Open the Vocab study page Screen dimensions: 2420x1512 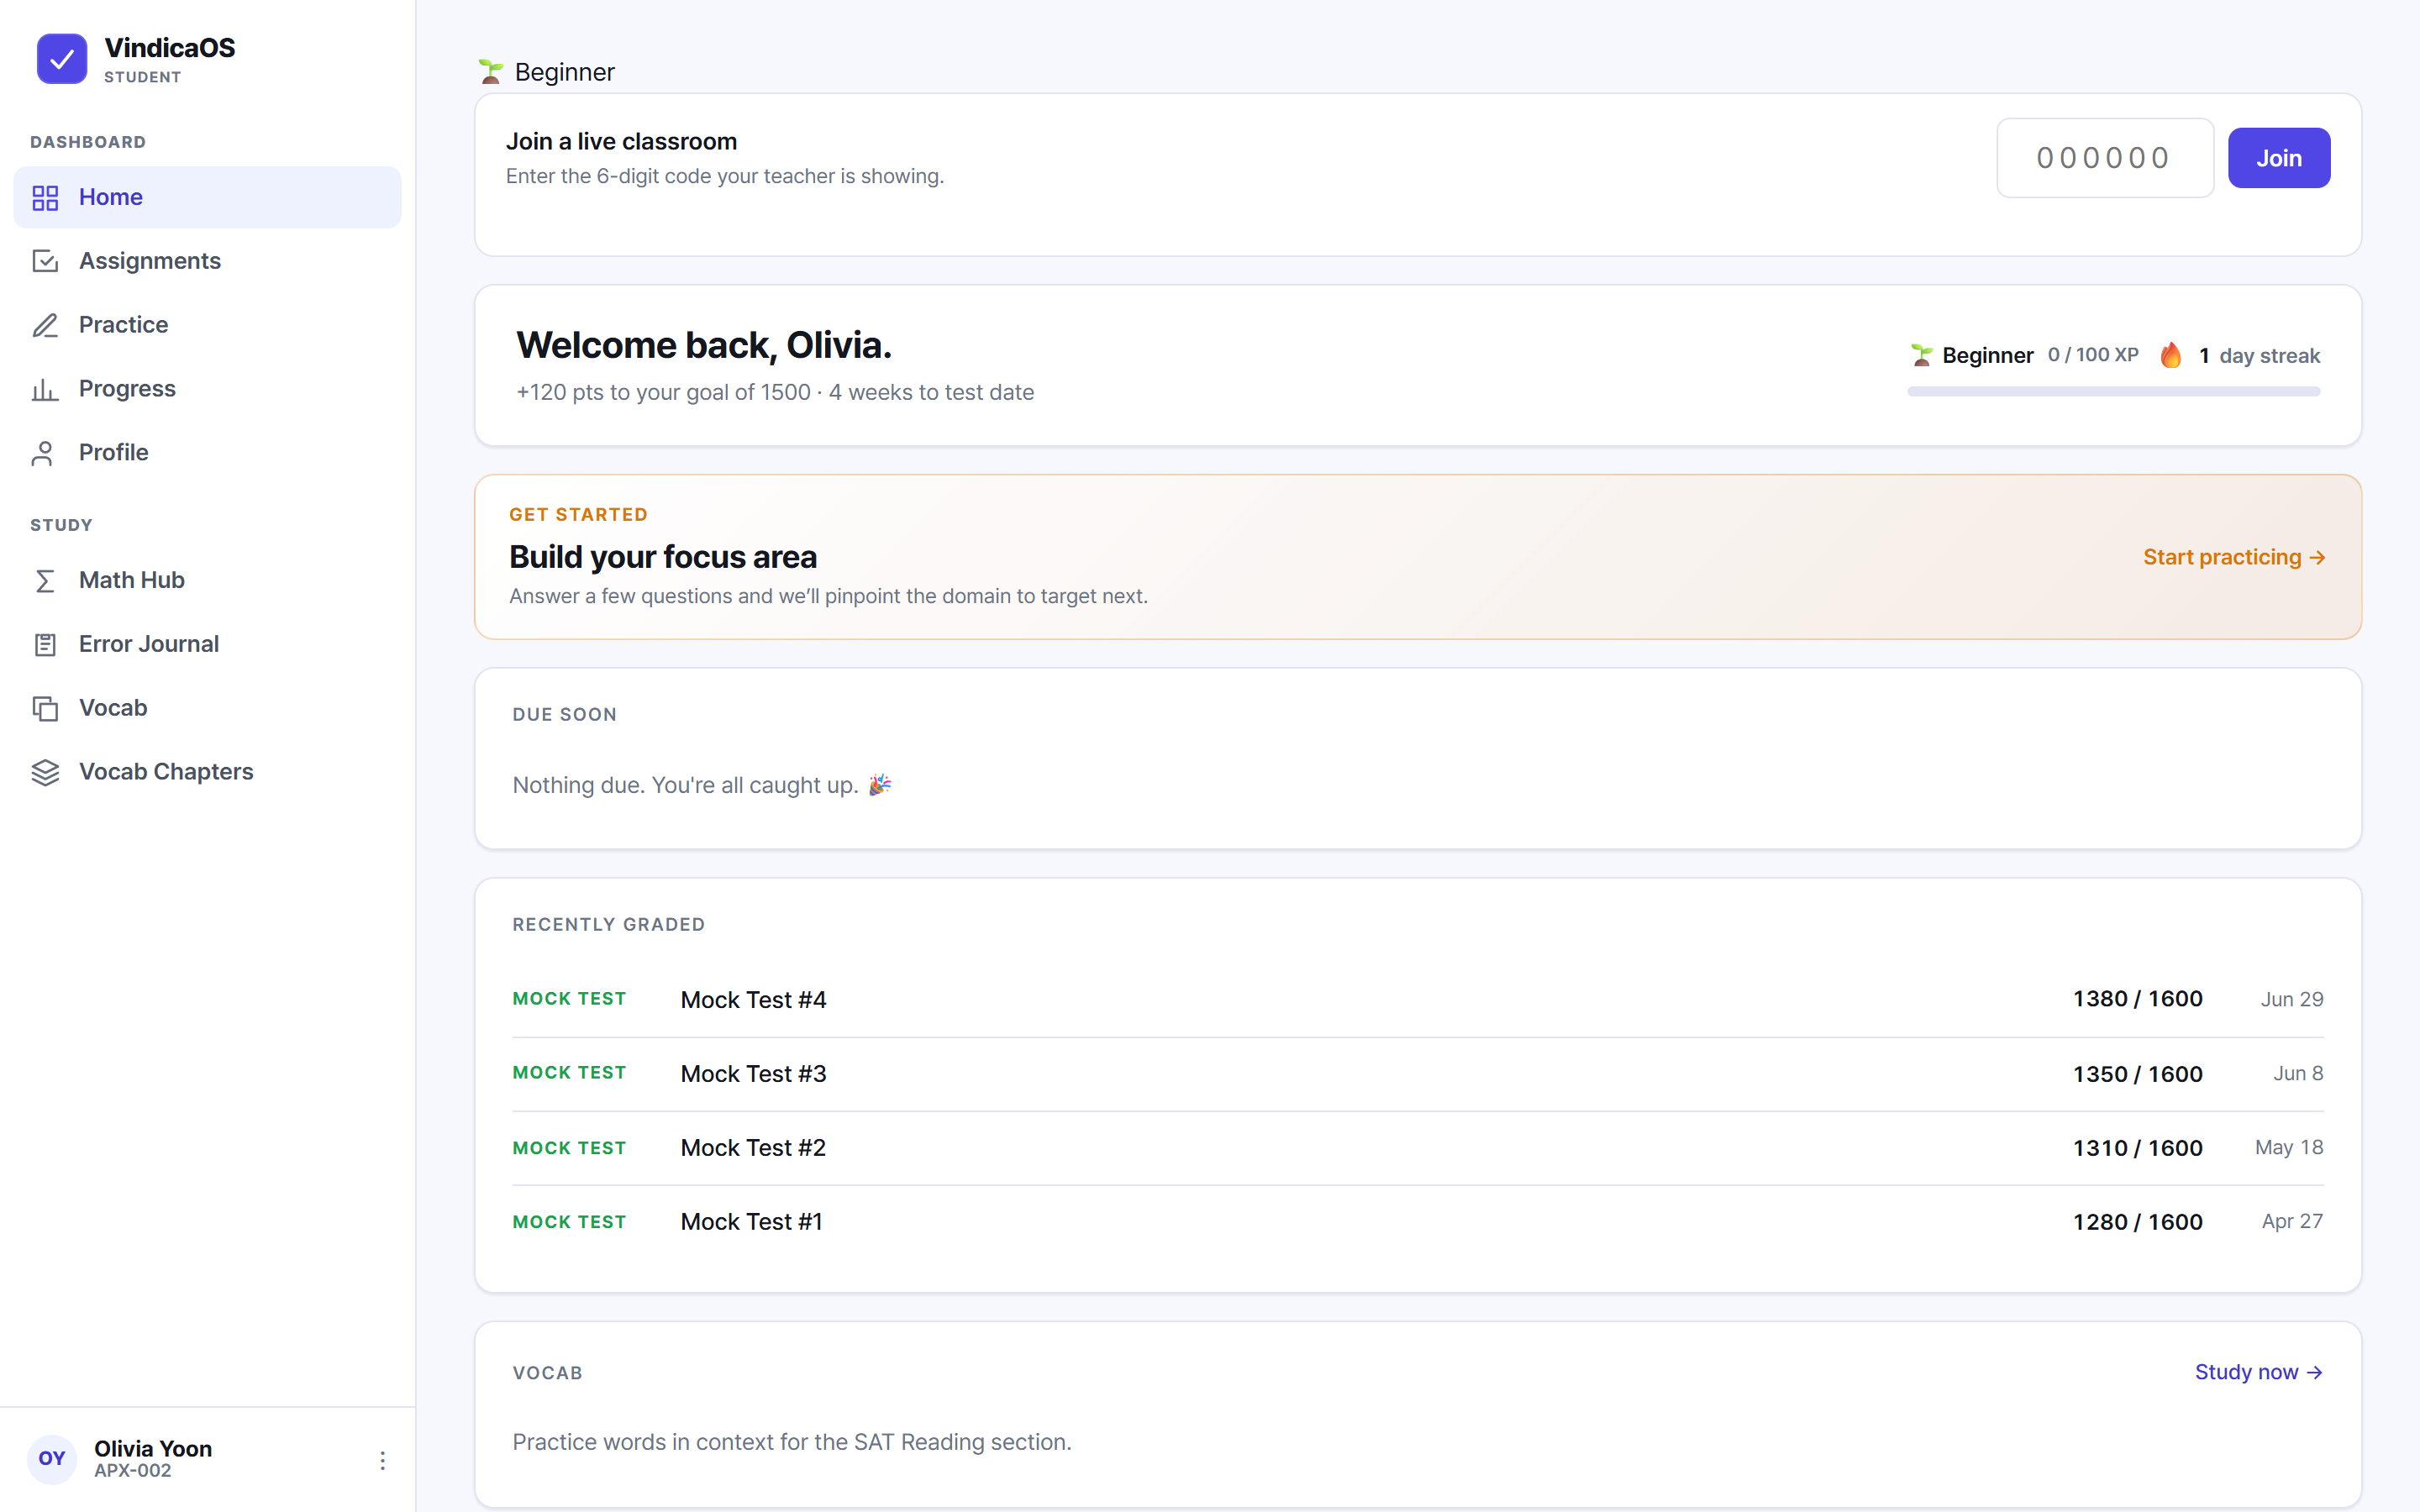[x=207, y=708]
